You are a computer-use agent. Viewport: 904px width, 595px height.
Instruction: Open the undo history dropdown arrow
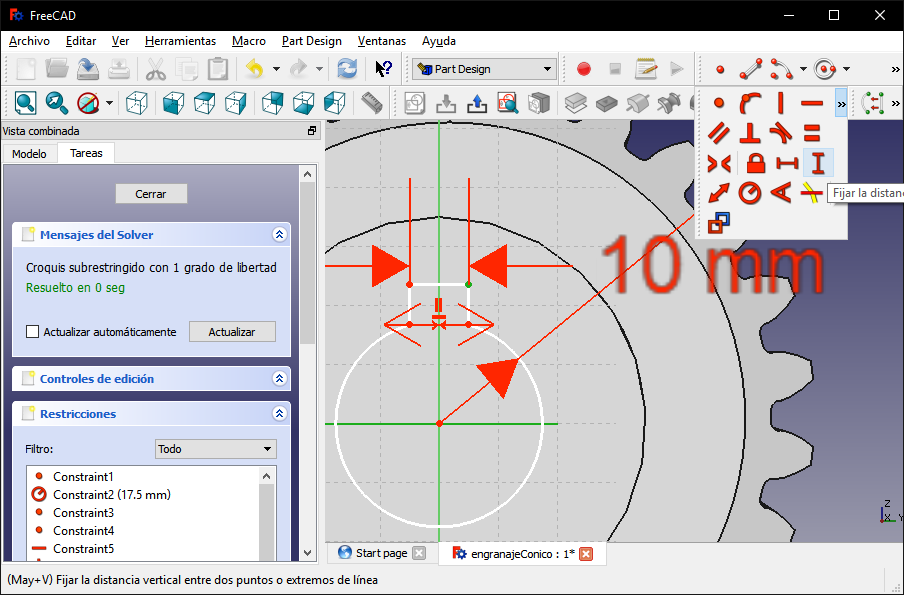[x=276, y=69]
